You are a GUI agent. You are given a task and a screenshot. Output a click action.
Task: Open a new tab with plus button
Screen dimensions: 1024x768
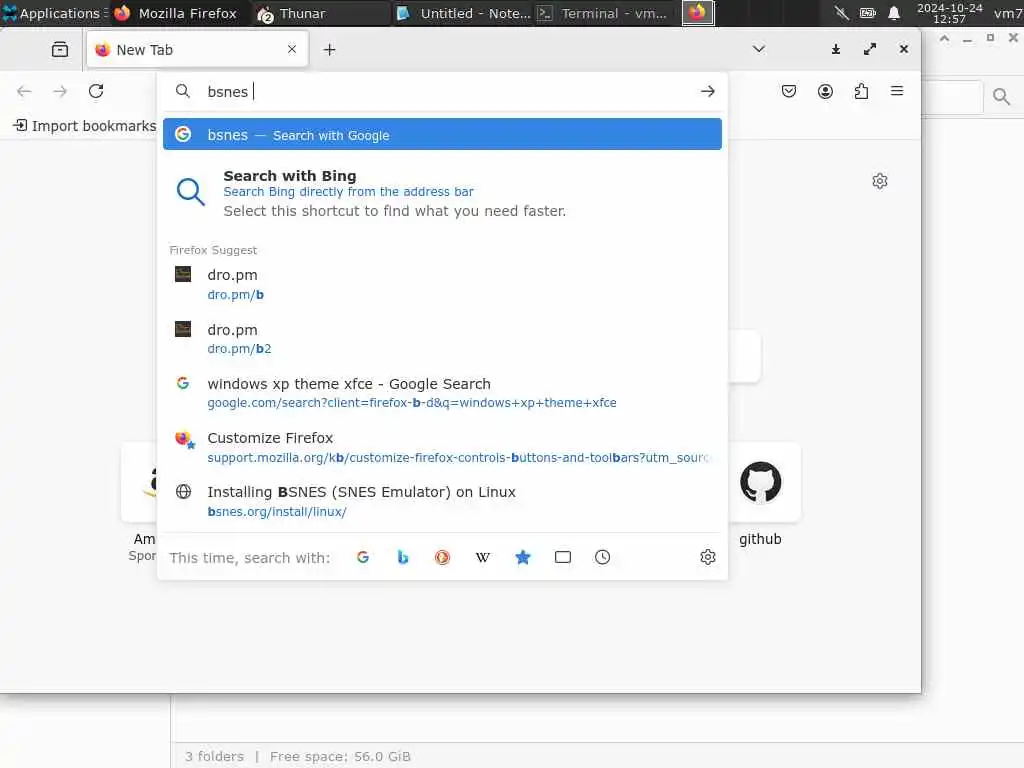point(329,50)
